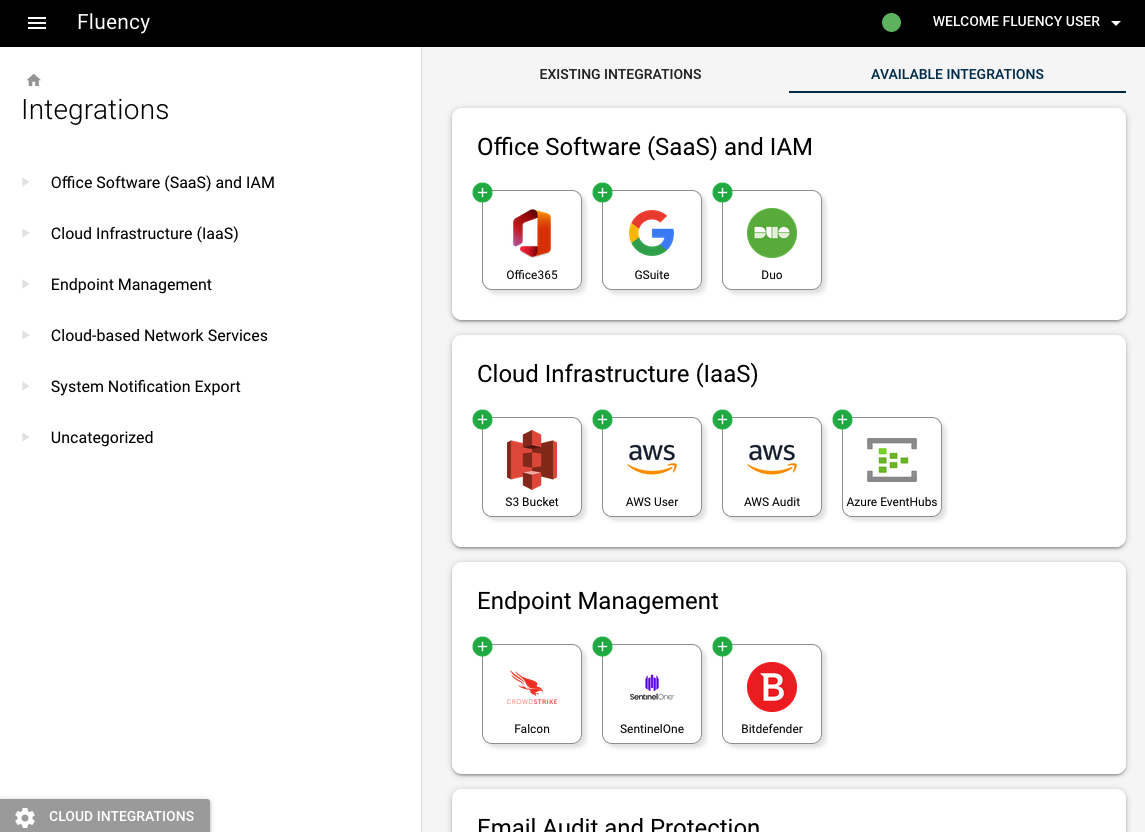
Task: Switch to Existing Integrations tab
Action: click(620, 74)
